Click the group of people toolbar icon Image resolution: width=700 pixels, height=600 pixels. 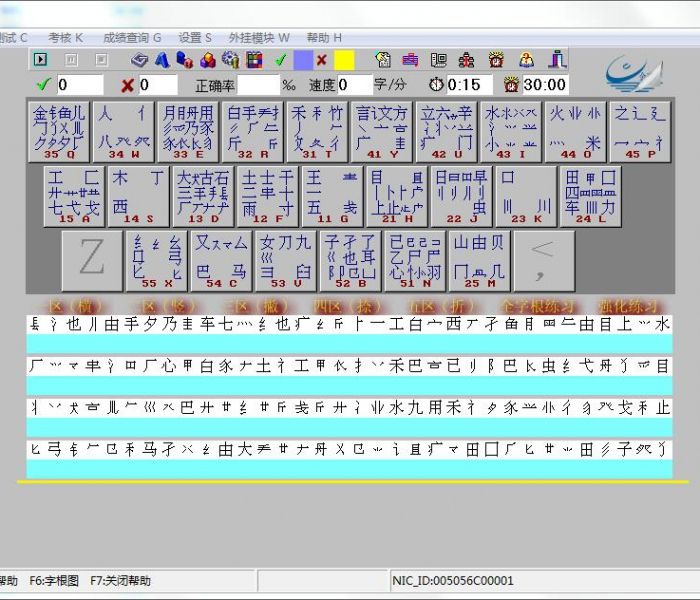point(467,60)
